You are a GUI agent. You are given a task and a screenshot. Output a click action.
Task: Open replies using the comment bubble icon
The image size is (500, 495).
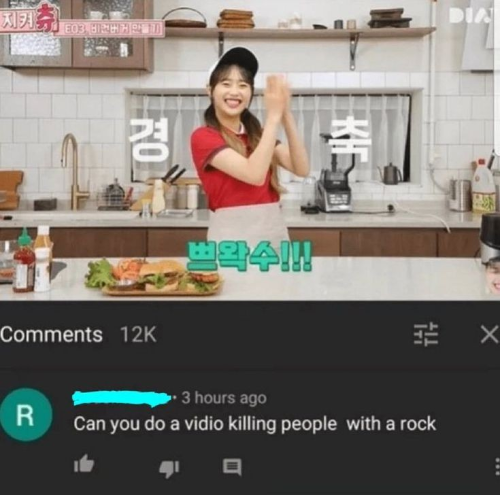coord(232,467)
